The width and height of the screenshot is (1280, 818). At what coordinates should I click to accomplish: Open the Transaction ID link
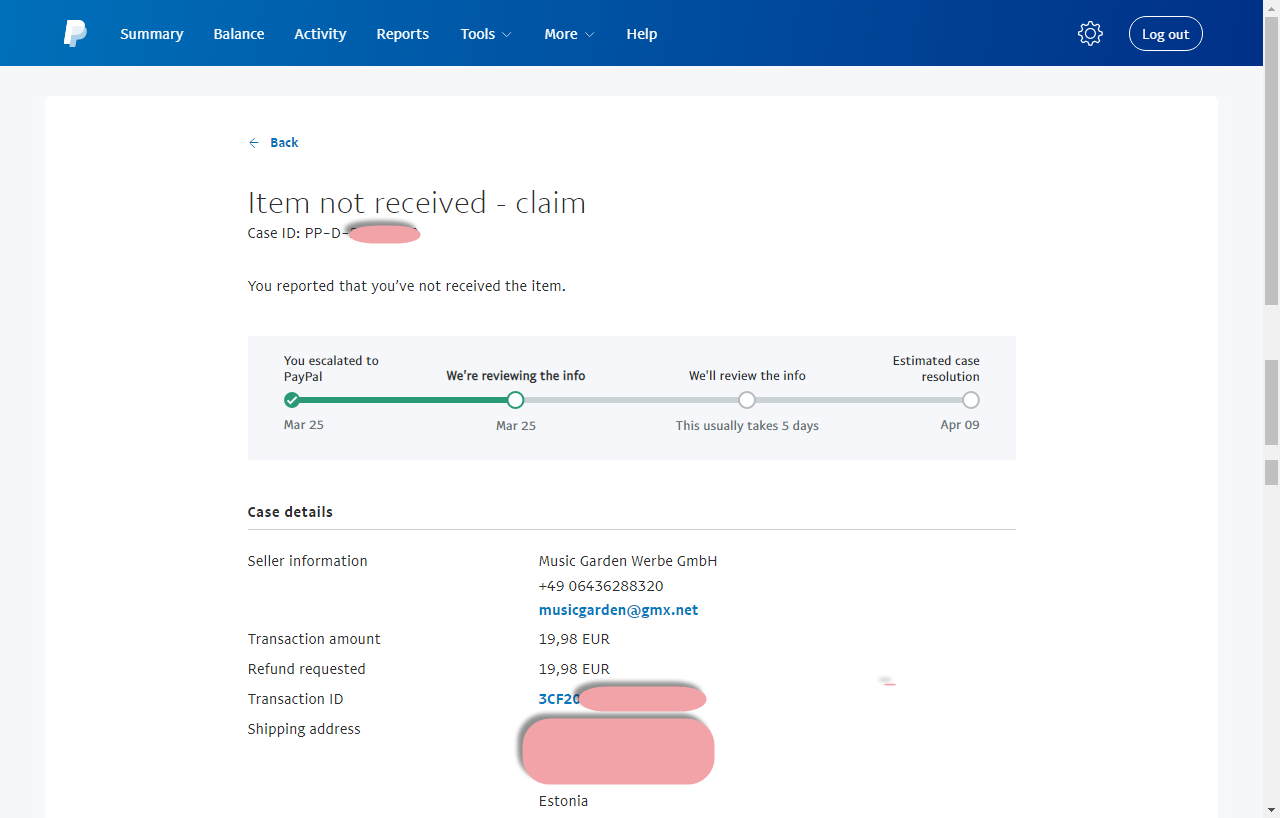coord(622,699)
